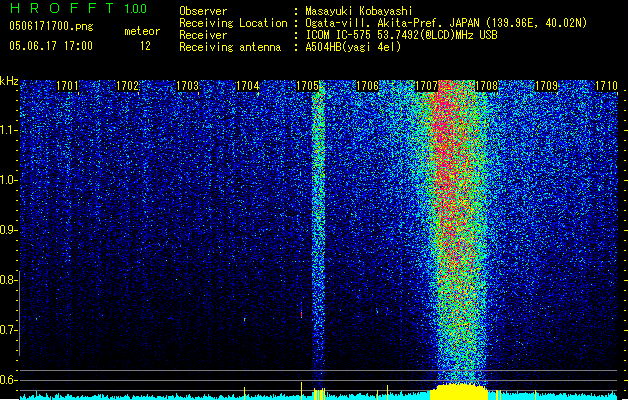Screen dimensions: 629x400
Task: Click the 1706 time marker
Action: (x=367, y=86)
